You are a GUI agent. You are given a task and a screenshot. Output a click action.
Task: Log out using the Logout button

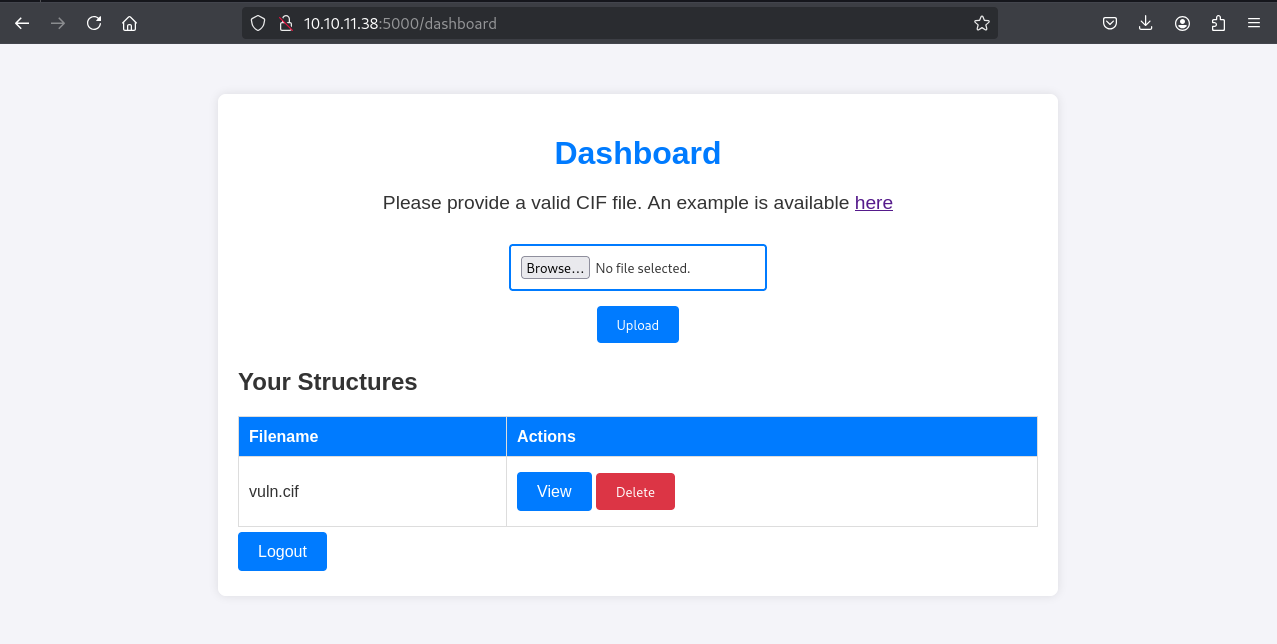[282, 551]
